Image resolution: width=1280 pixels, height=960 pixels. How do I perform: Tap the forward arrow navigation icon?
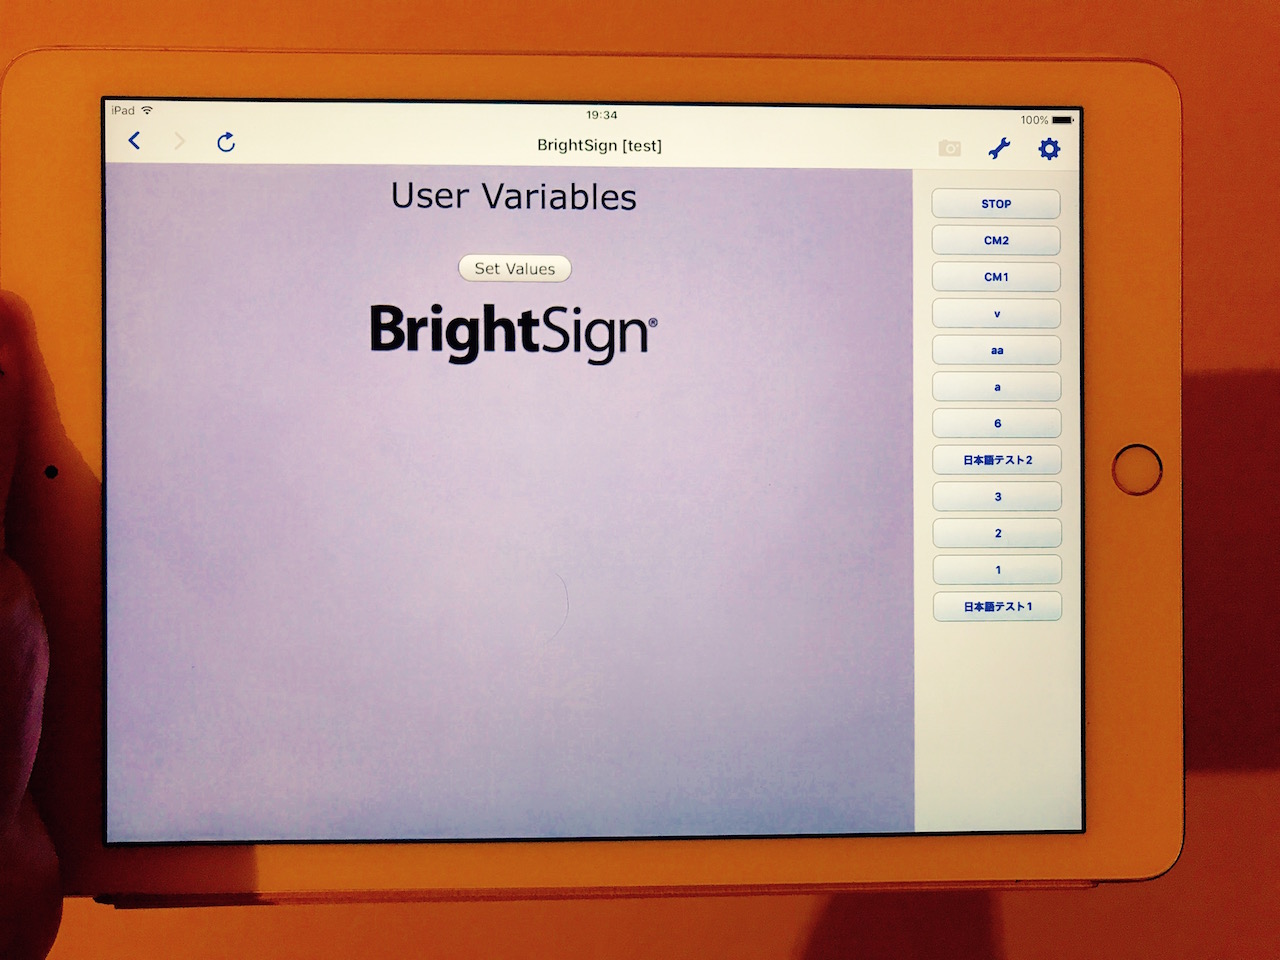(x=180, y=142)
